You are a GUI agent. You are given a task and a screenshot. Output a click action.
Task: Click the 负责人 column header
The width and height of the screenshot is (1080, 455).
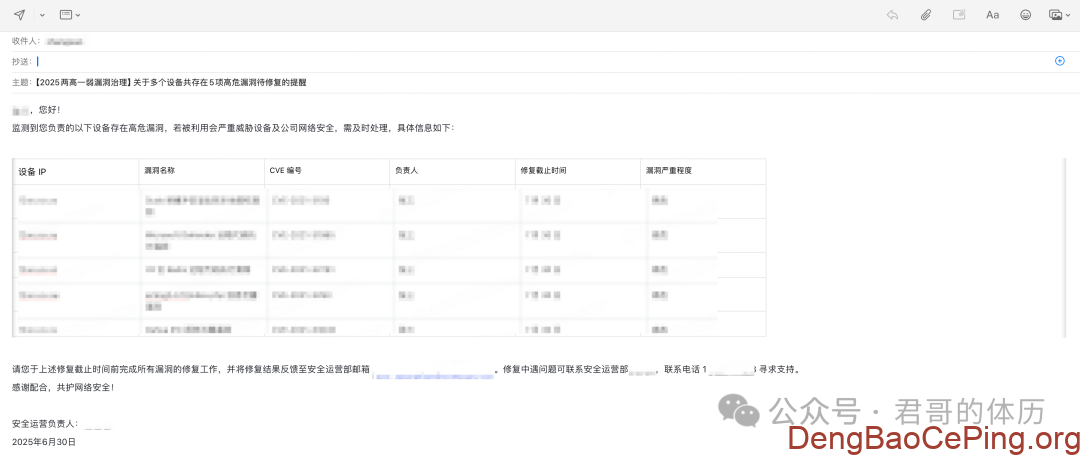coord(406,171)
